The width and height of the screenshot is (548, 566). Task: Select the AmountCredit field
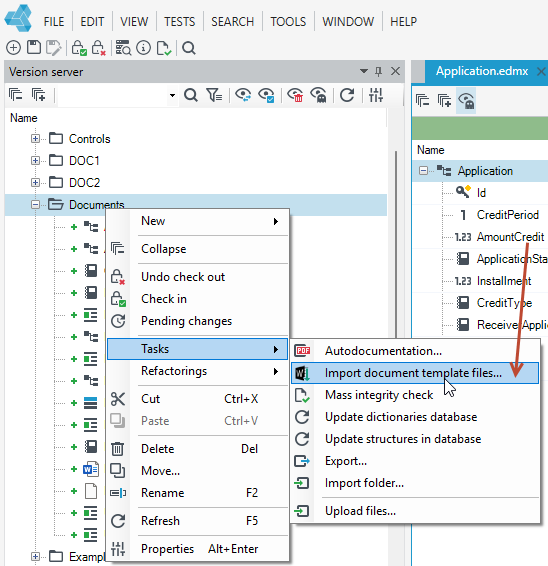510,237
